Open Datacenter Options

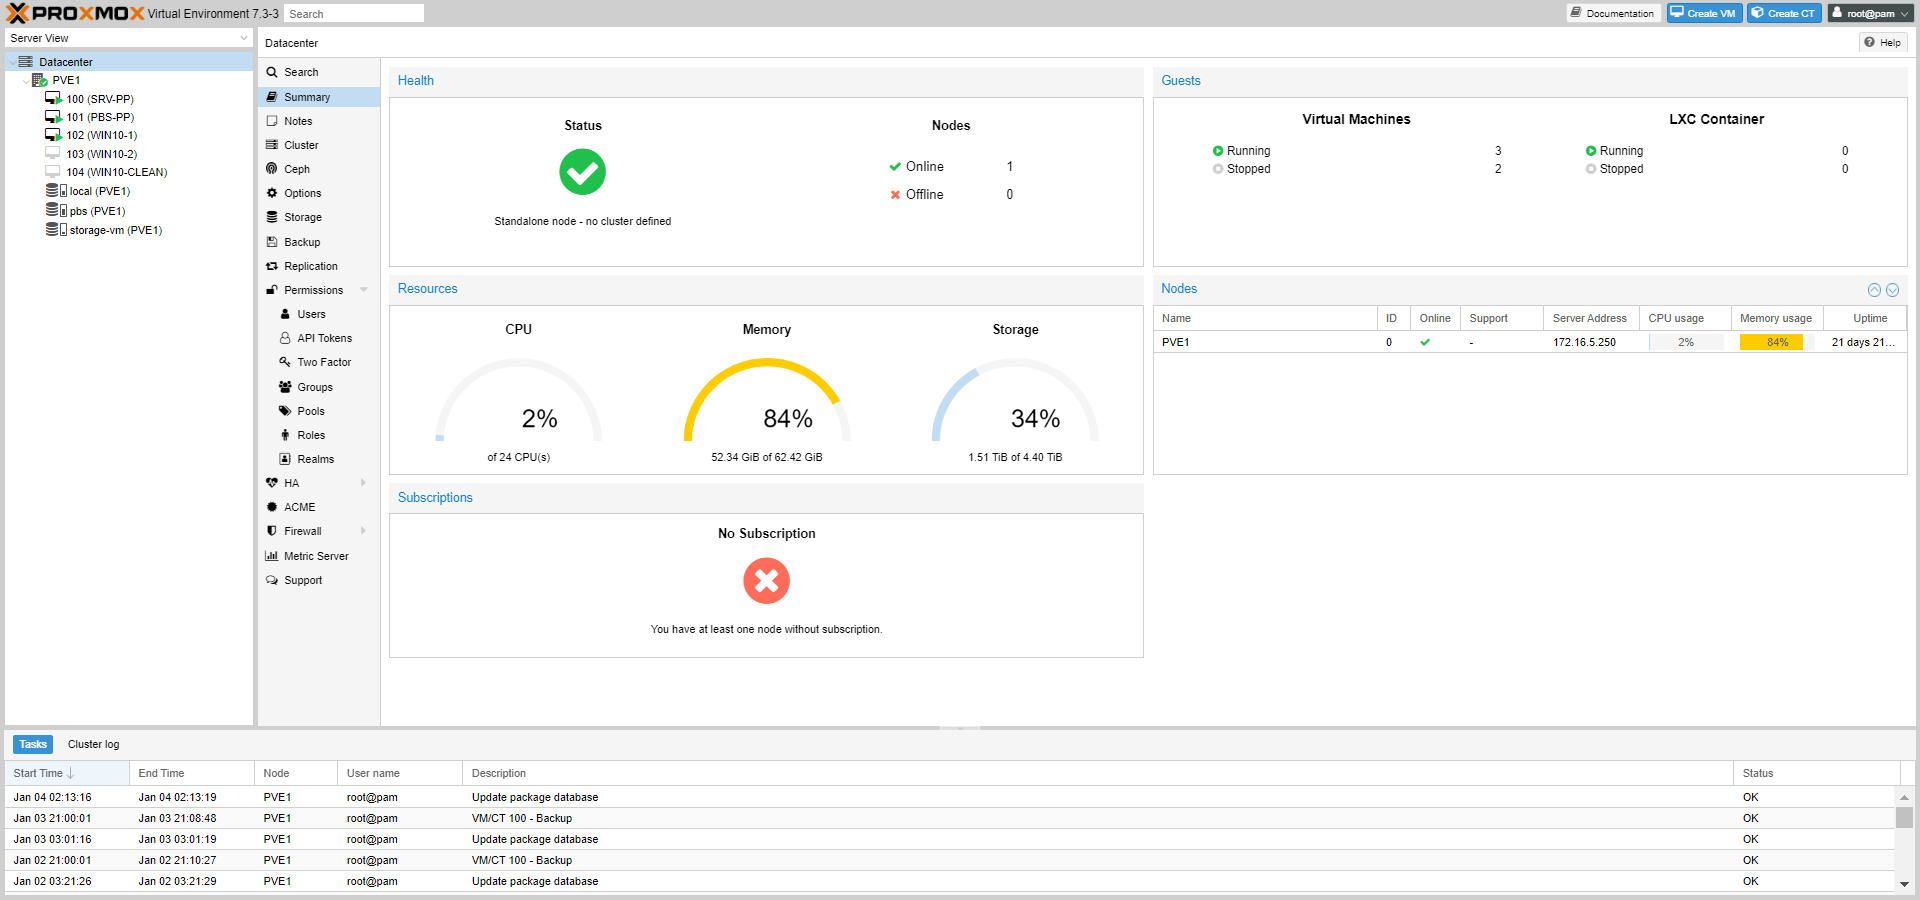click(x=319, y=193)
